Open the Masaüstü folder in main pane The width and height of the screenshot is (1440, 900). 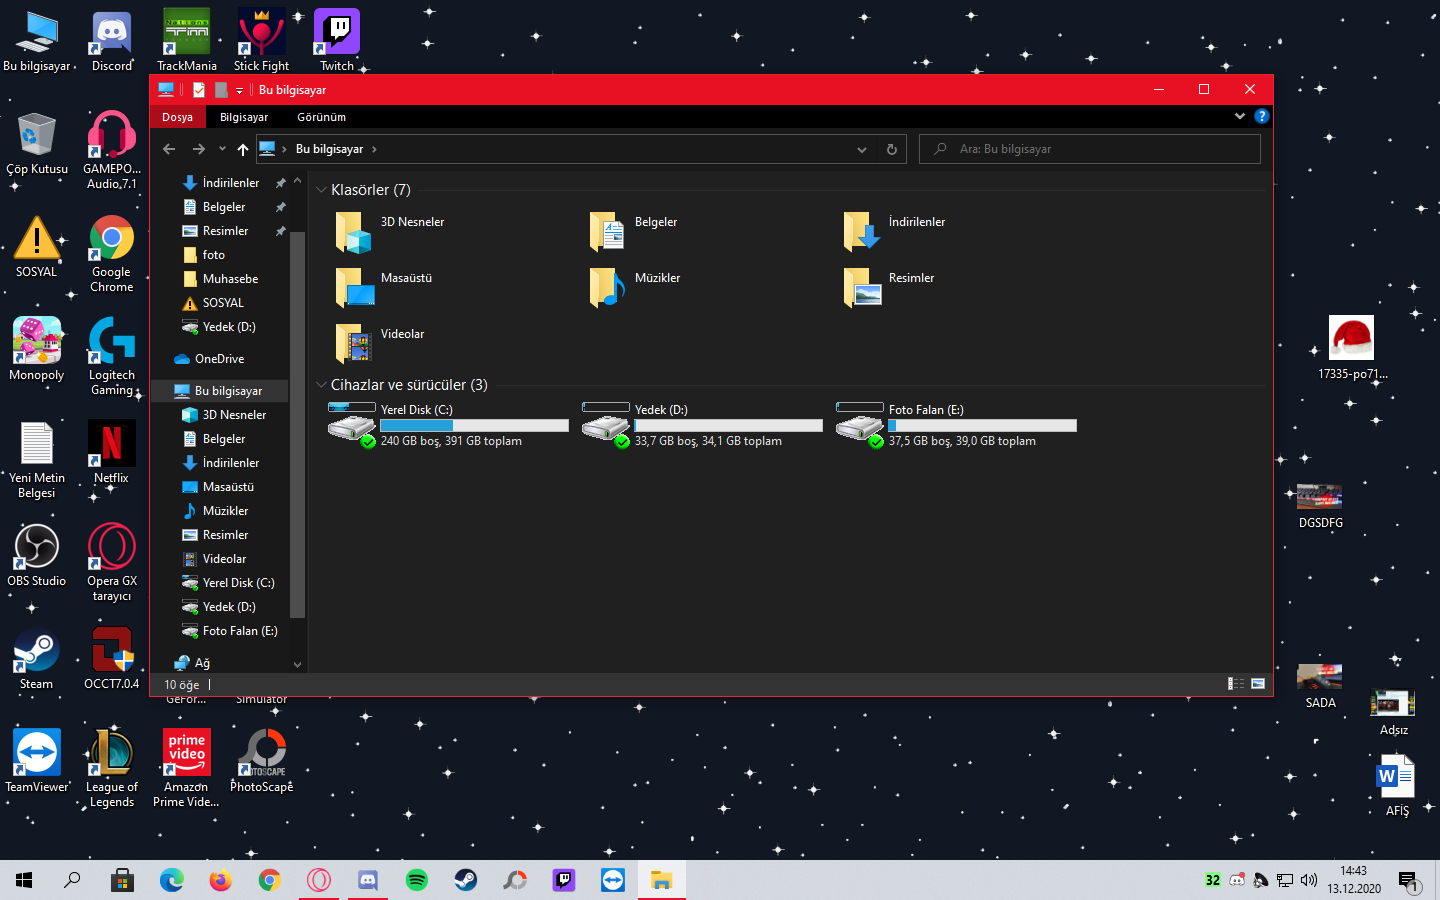click(x=385, y=288)
